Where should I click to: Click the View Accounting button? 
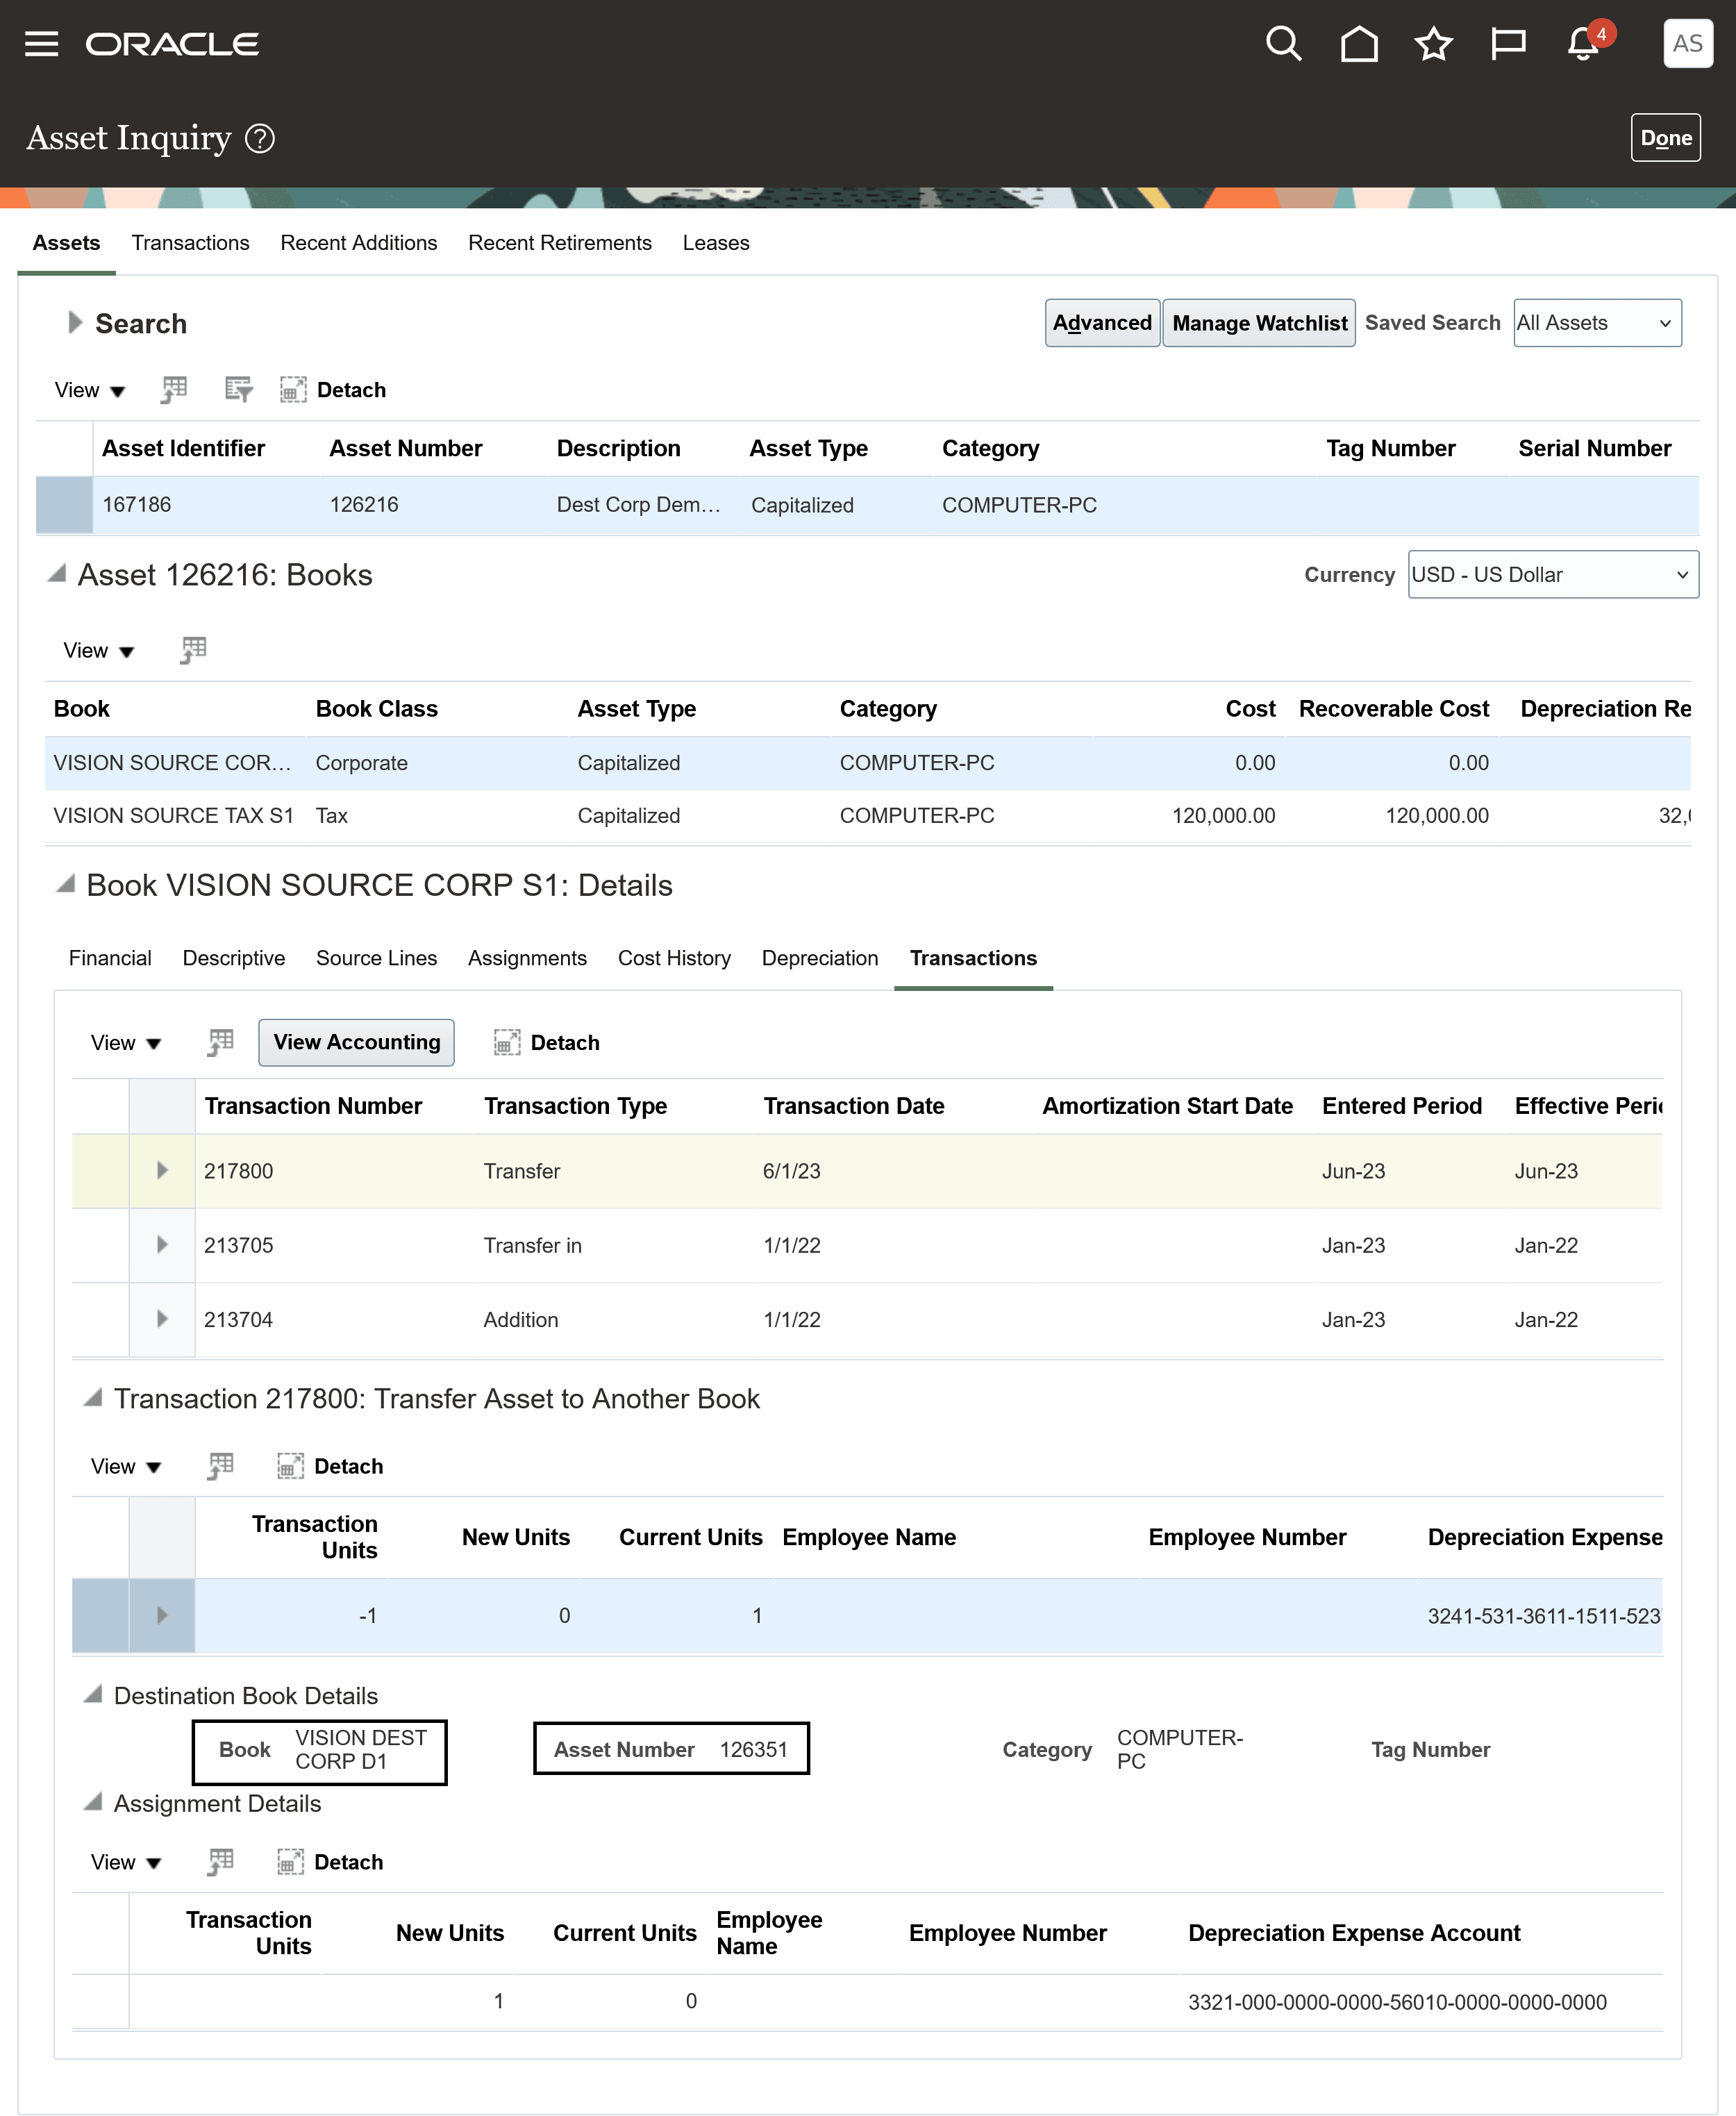(x=356, y=1042)
